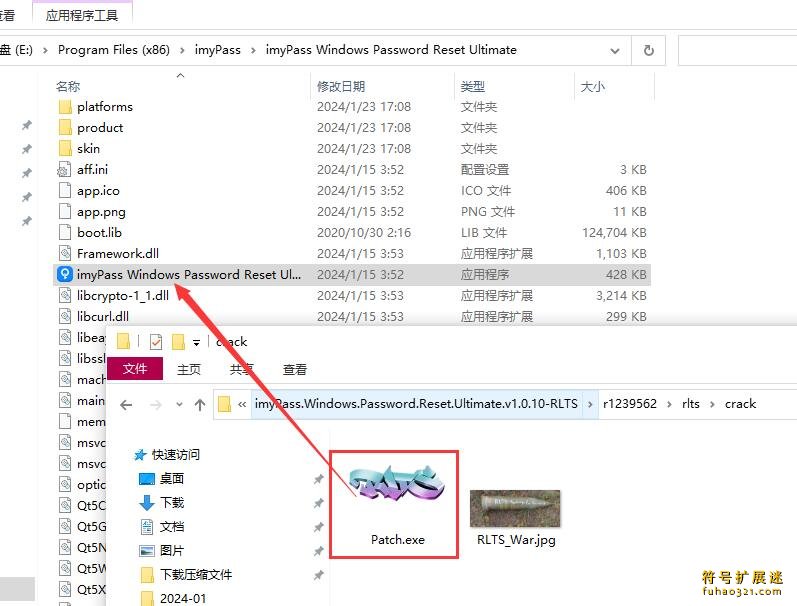Viewport: 797px width, 606px height.
Task: Select the boot.lib file icon
Action: 65,233
